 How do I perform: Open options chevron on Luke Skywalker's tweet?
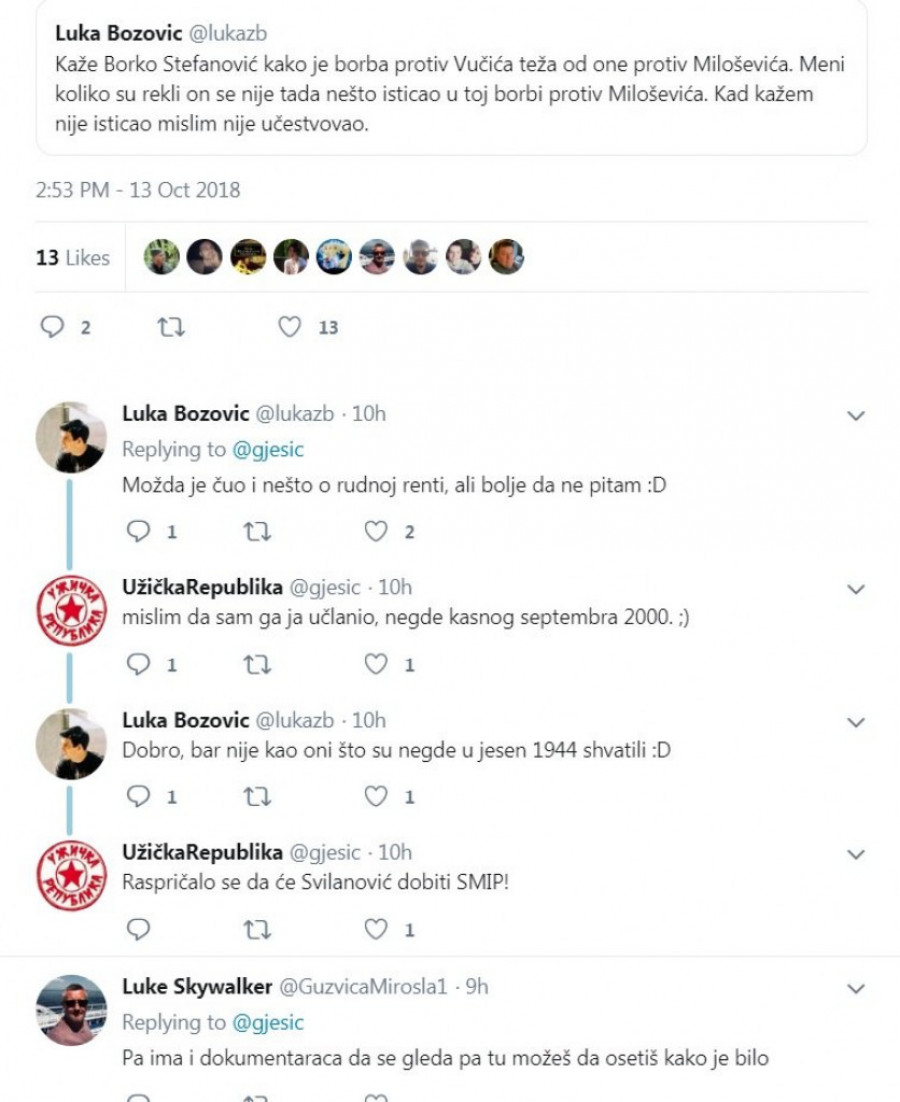pos(855,989)
